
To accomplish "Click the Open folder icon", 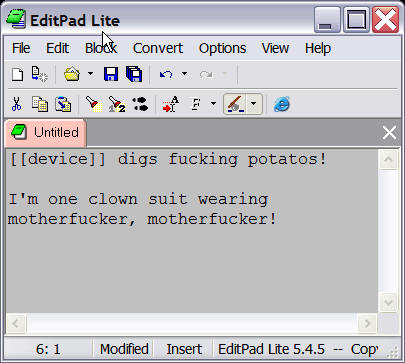I will [x=72, y=74].
